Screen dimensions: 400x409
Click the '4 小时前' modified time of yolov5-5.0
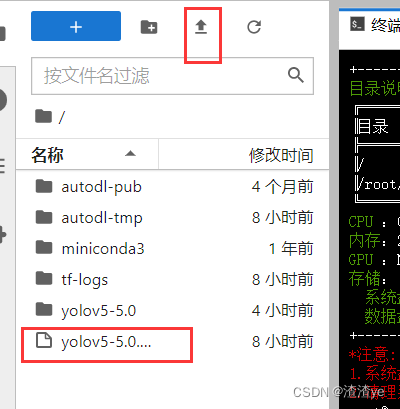click(283, 310)
